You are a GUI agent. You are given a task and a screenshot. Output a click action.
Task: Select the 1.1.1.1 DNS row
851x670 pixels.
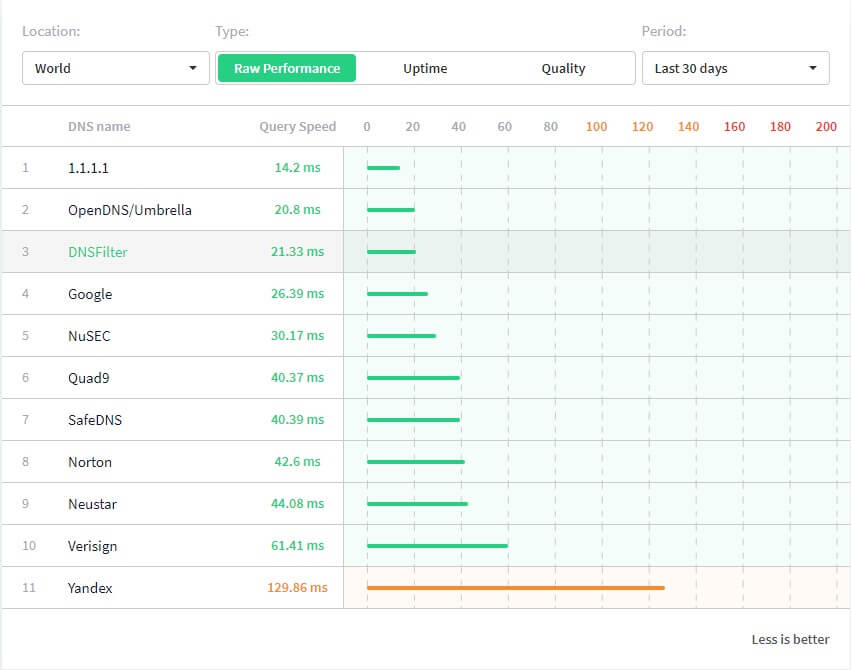pyautogui.click(x=88, y=168)
